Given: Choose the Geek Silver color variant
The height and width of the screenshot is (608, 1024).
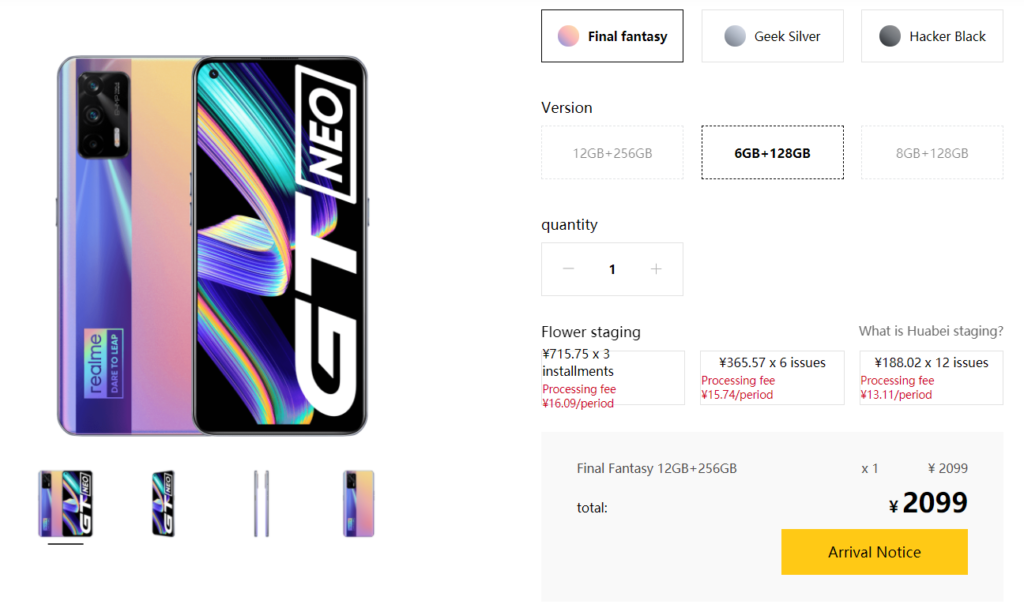Looking at the screenshot, I should 771,35.
